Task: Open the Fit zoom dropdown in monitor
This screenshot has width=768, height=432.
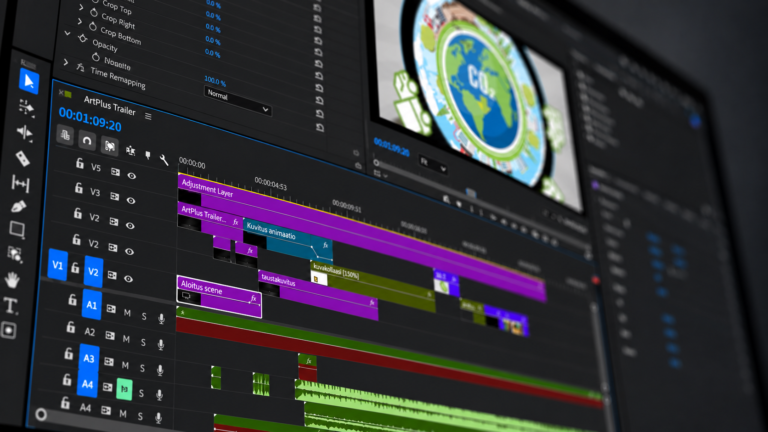Action: 433,164
